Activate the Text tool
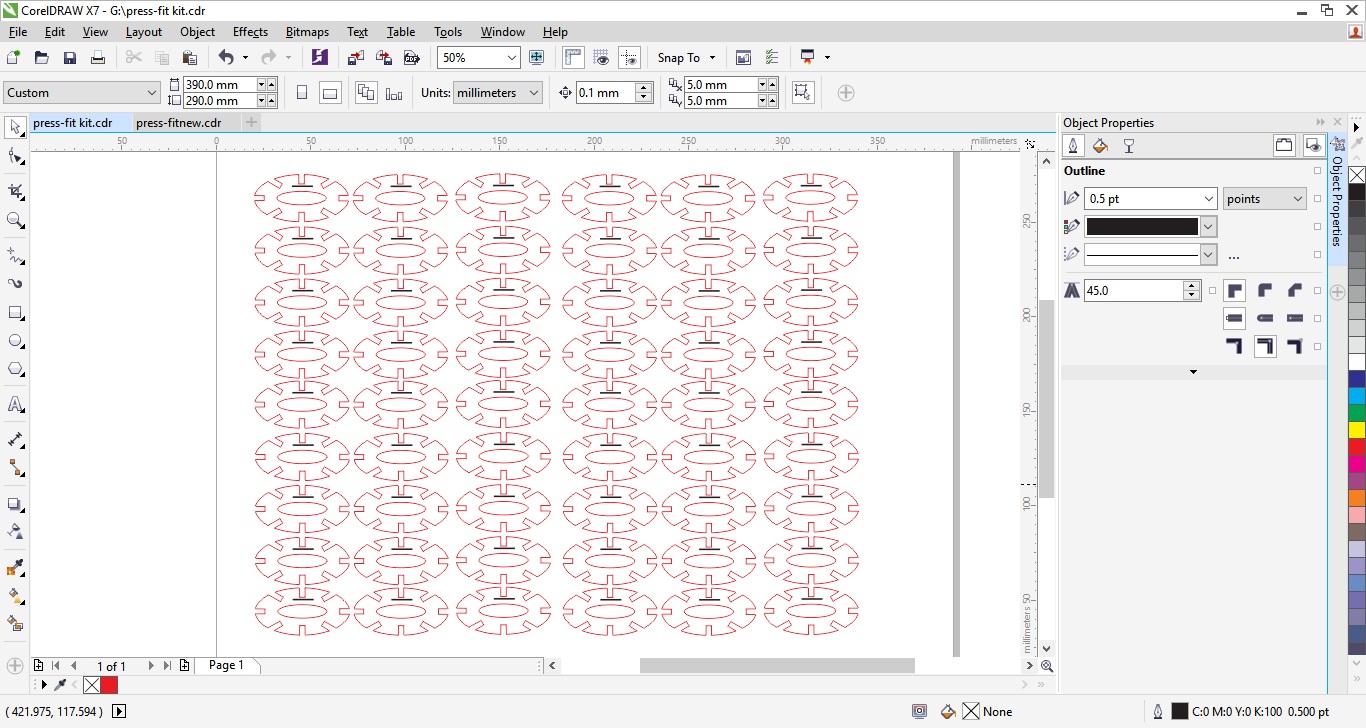The height and width of the screenshot is (728, 1366). [15, 405]
